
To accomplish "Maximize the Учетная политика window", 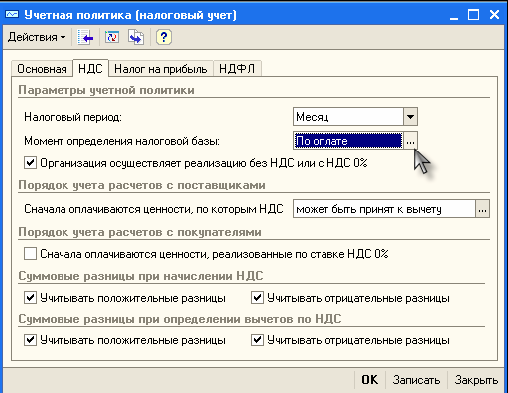I will [473, 15].
